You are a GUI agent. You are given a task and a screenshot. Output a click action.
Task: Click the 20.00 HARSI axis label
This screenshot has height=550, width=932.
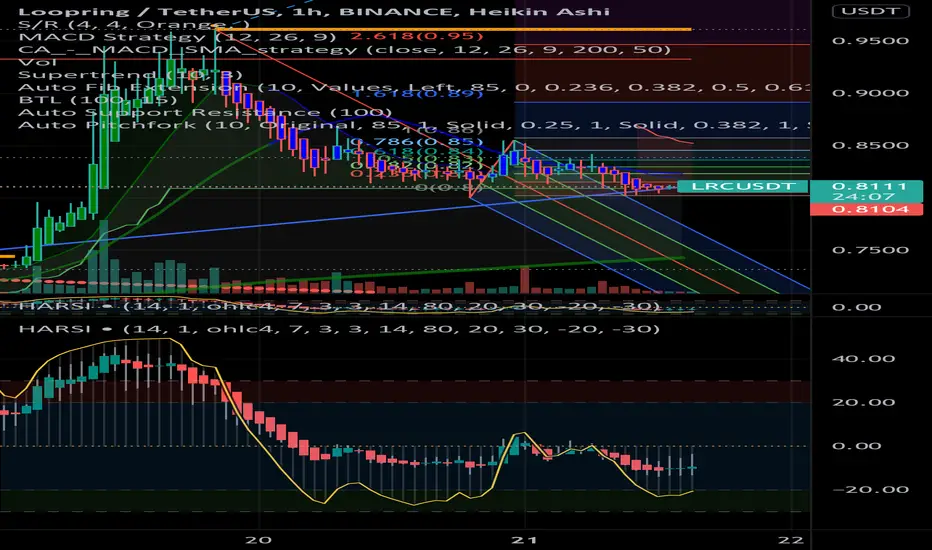click(x=864, y=402)
